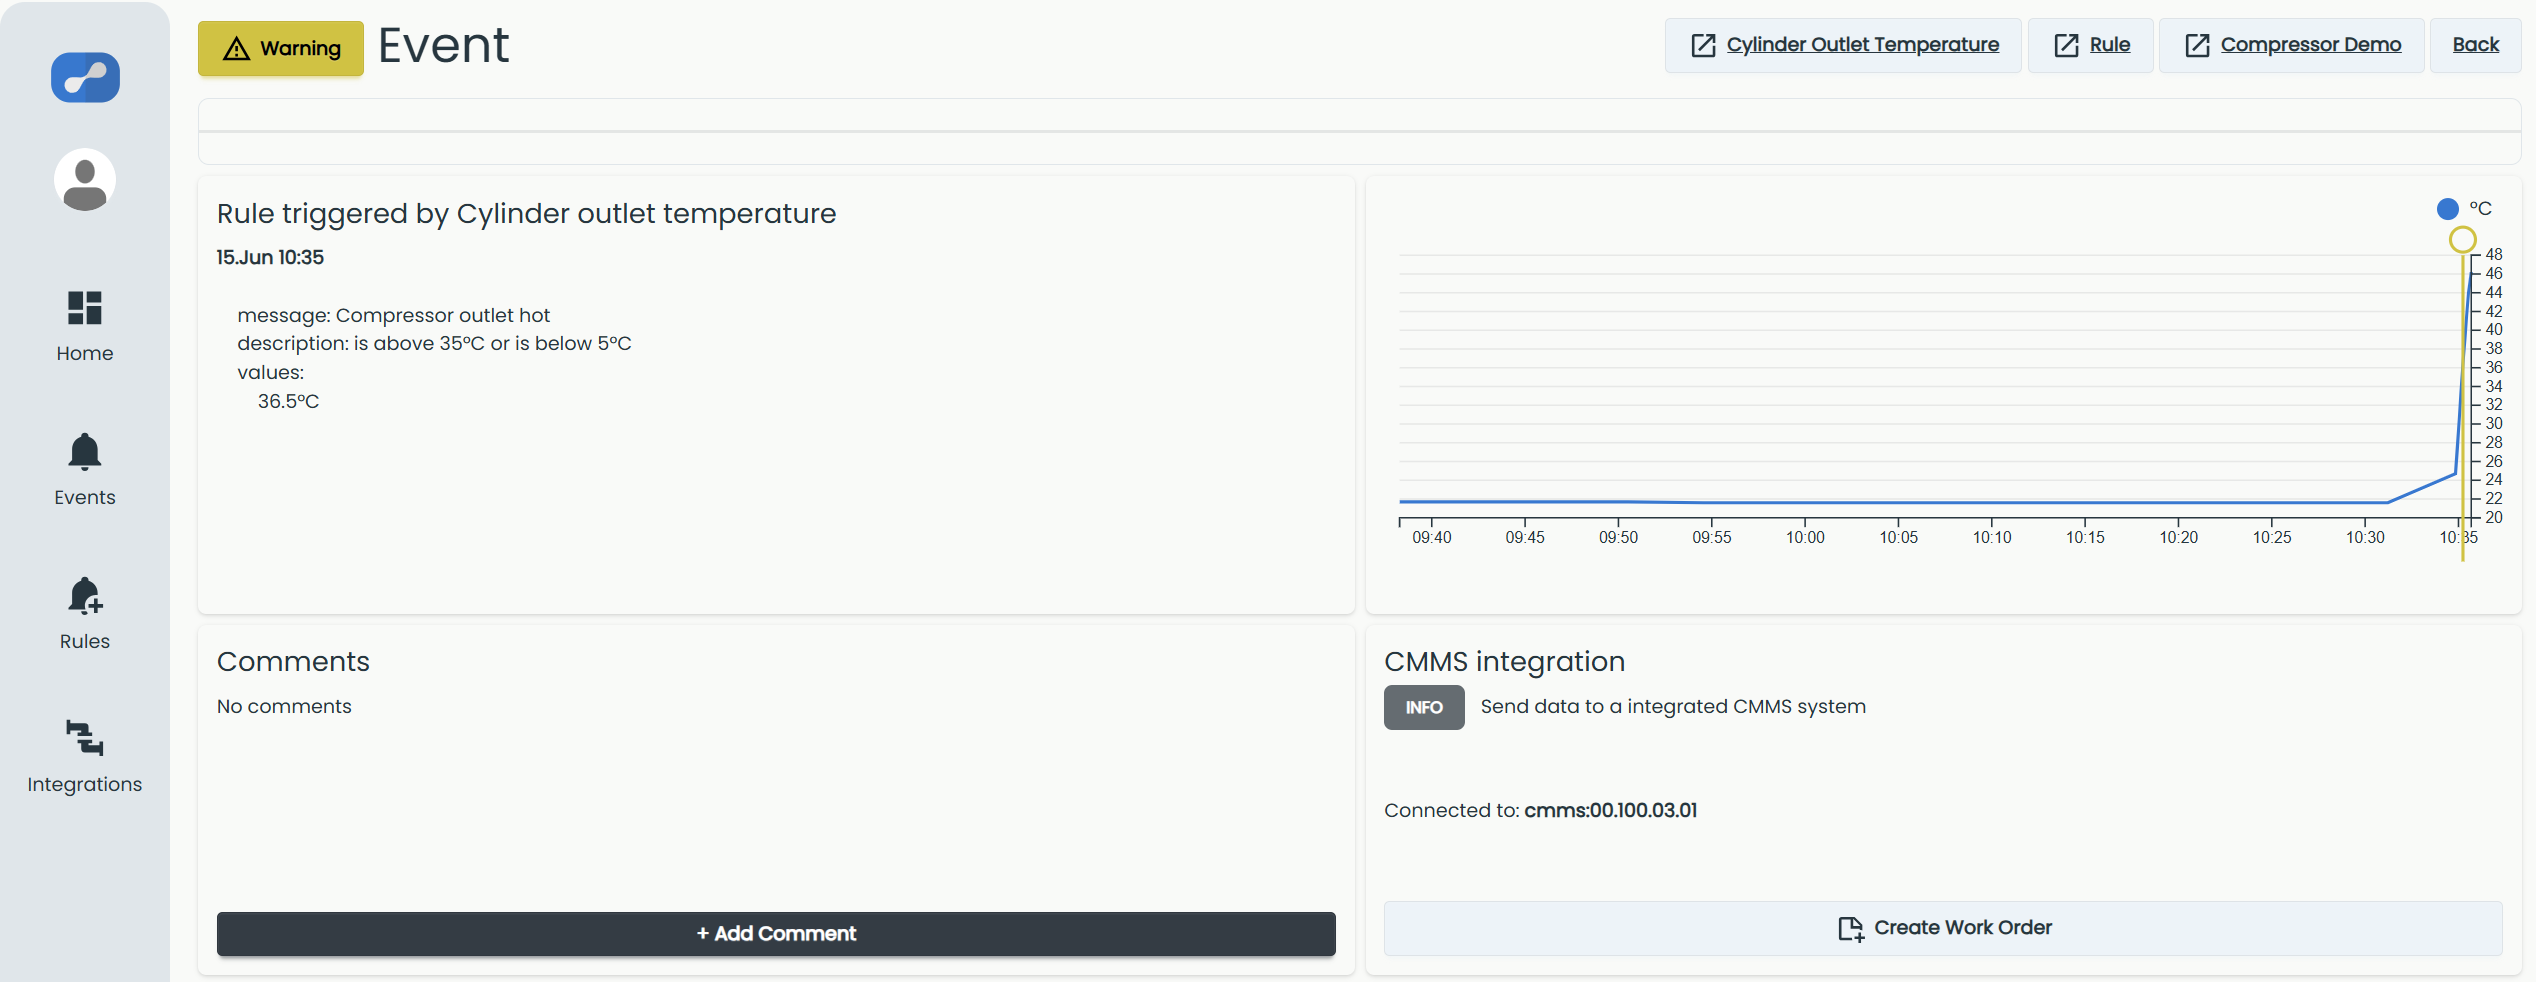This screenshot has height=982, width=2536.
Task: Click the Create Work Order button
Action: point(1943,928)
